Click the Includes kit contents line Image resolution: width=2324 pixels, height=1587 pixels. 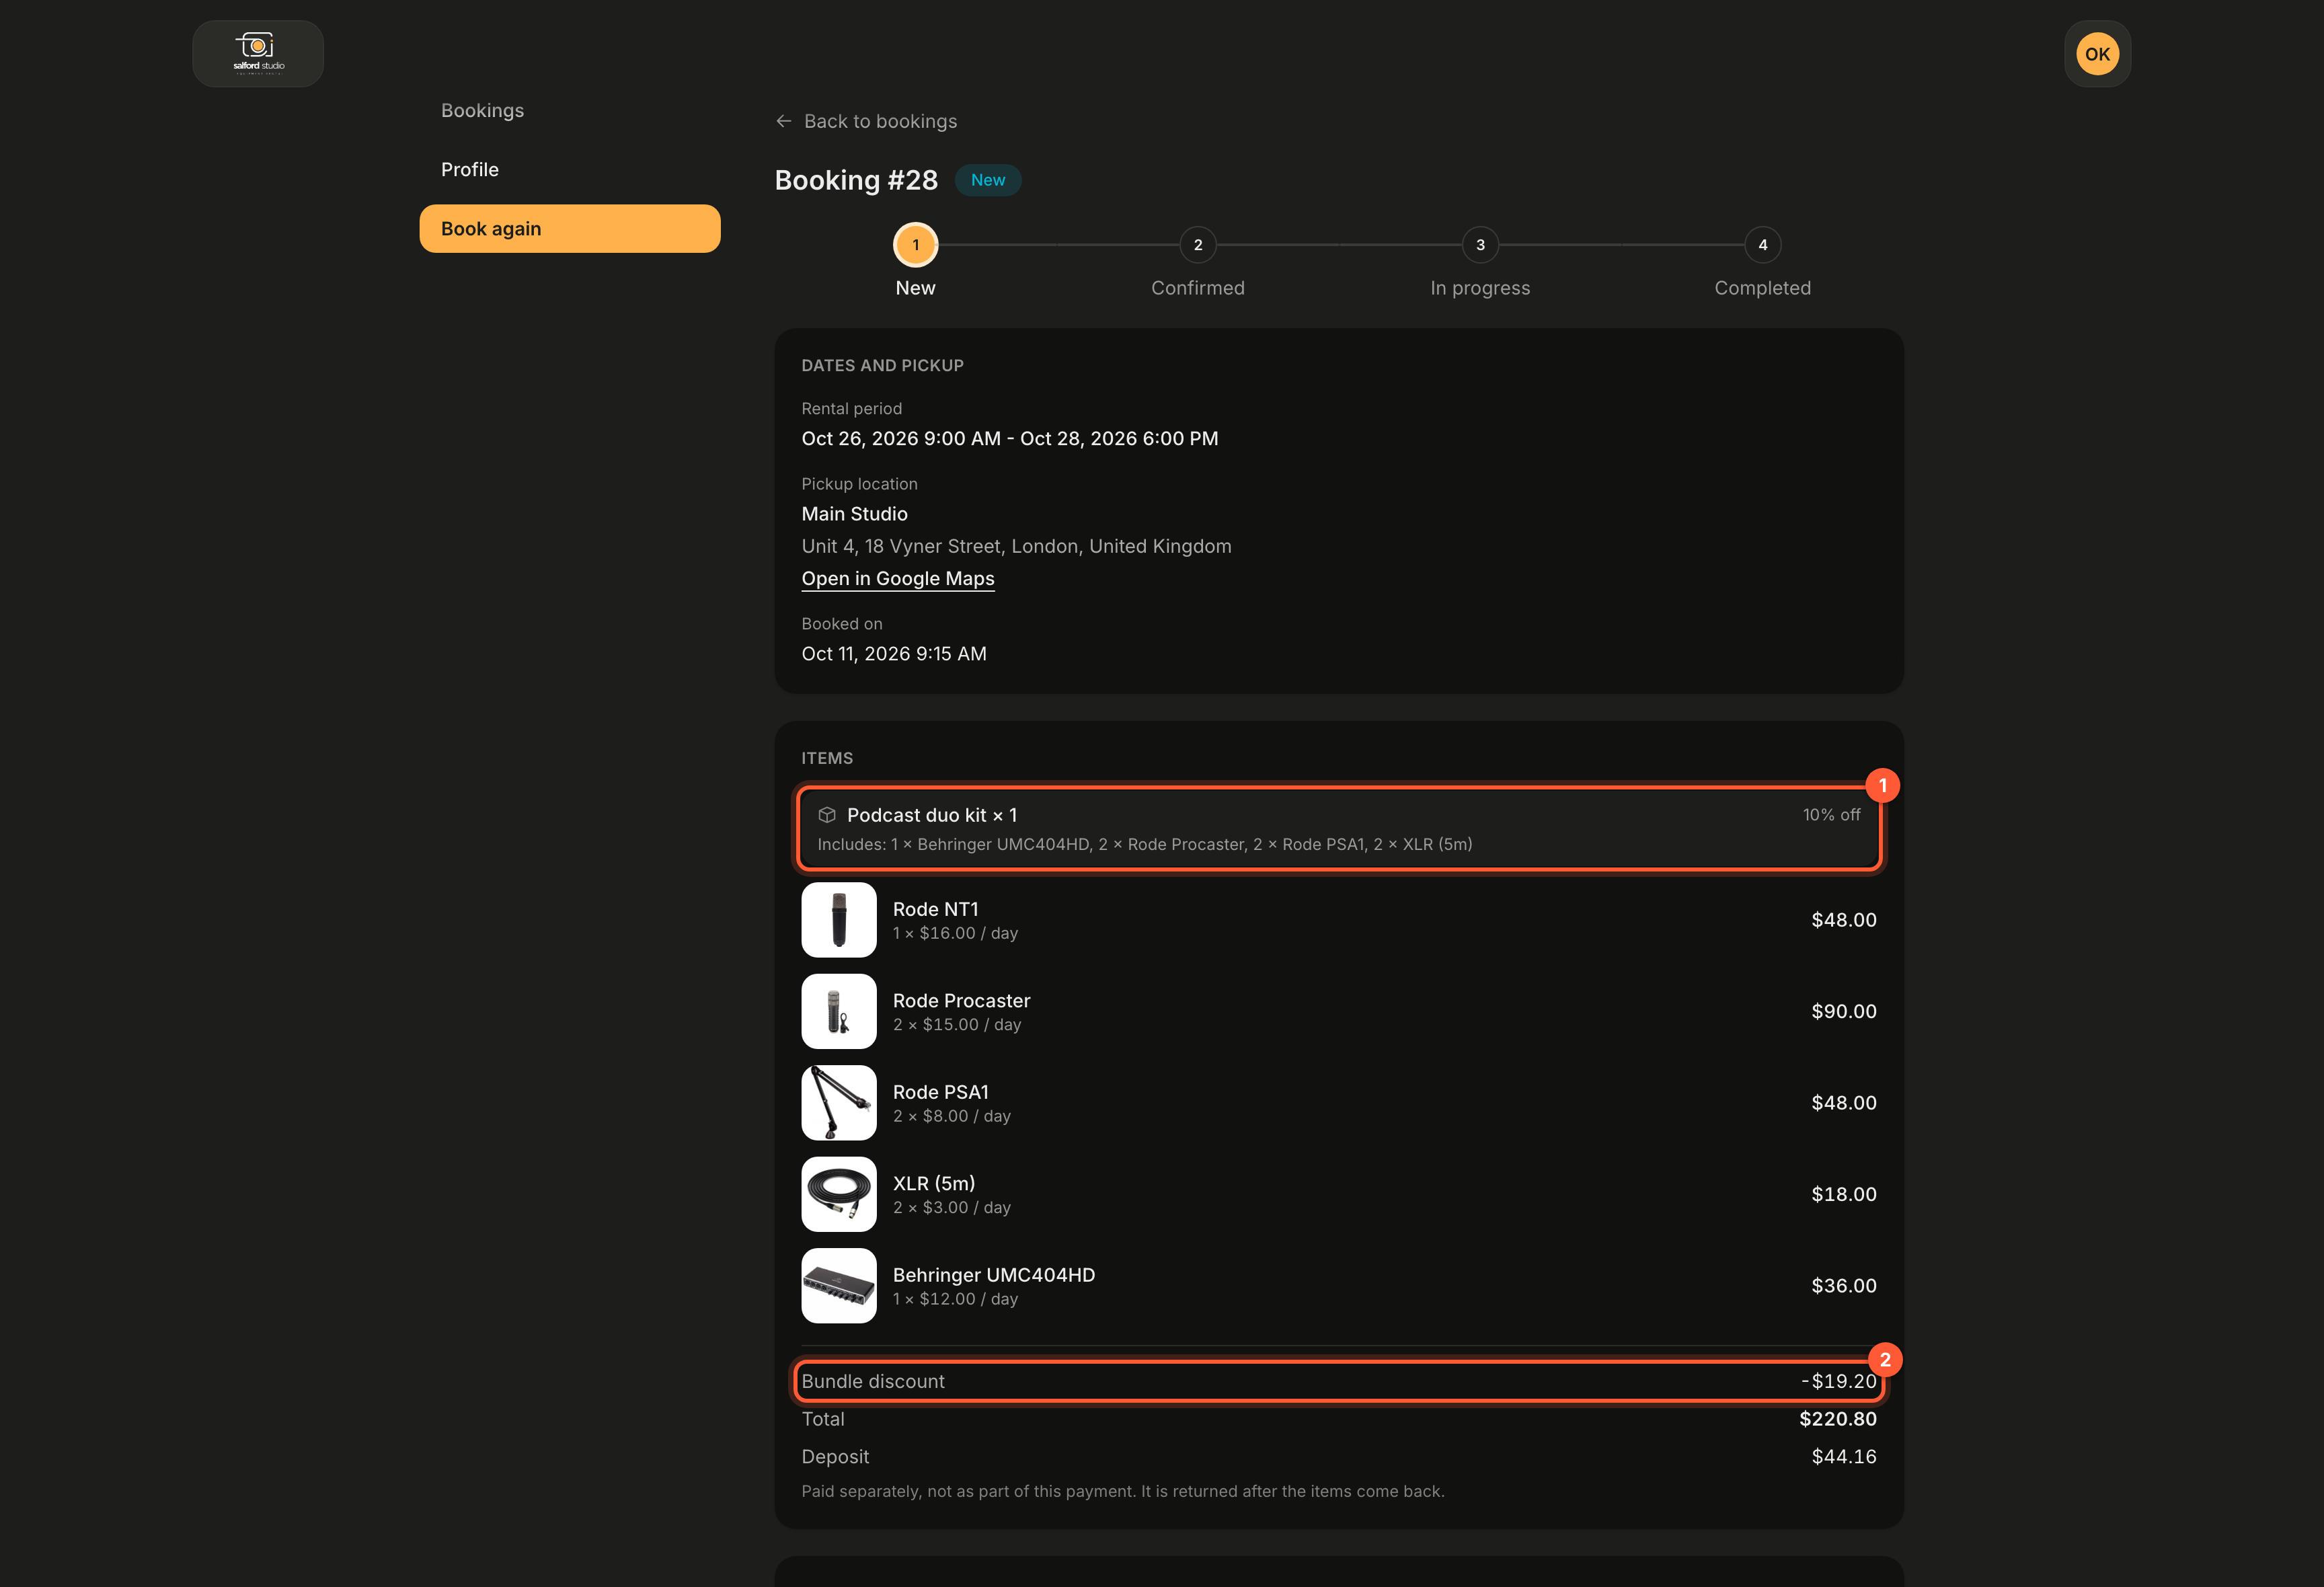pyautogui.click(x=1145, y=844)
